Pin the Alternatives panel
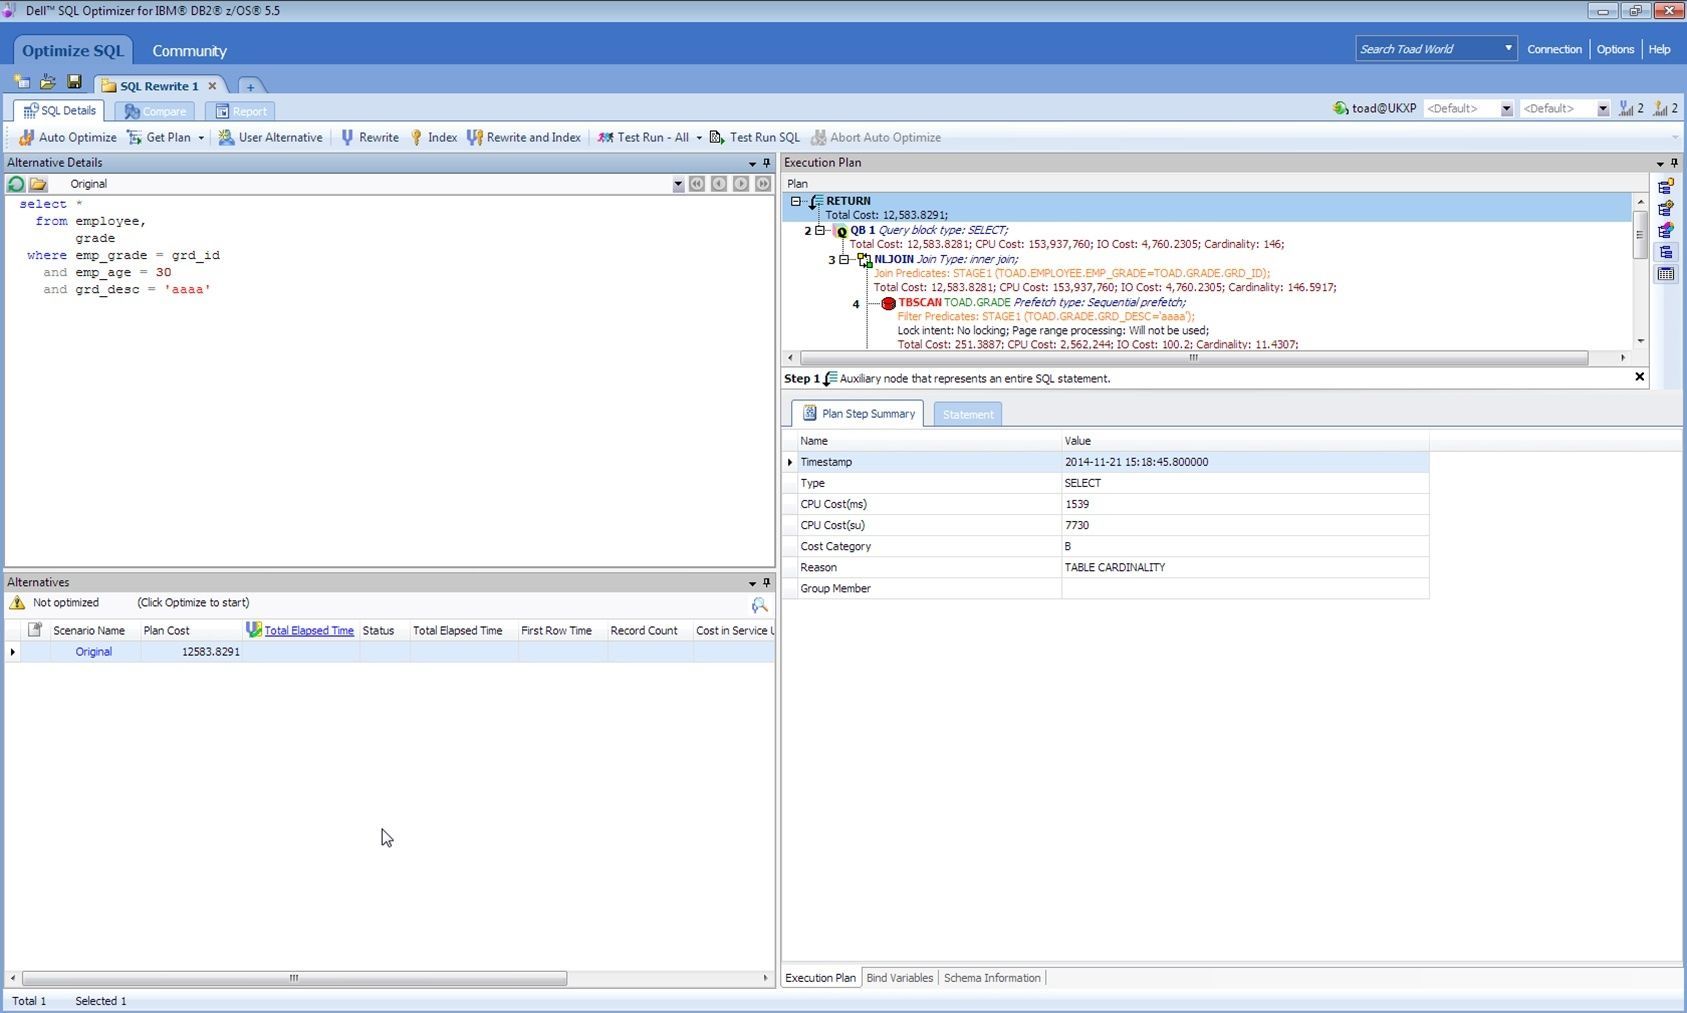Image resolution: width=1687 pixels, height=1013 pixels. 767,583
